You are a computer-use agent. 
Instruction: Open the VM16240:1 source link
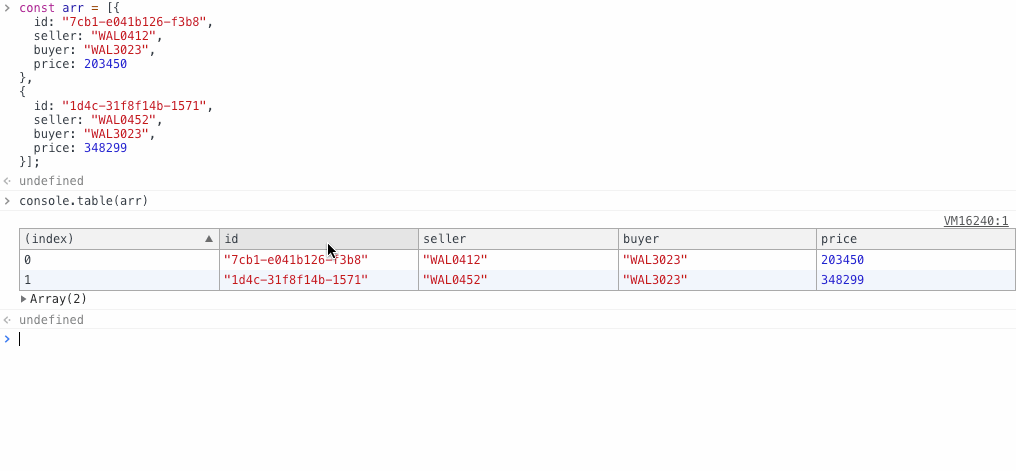pyautogui.click(x=976, y=222)
